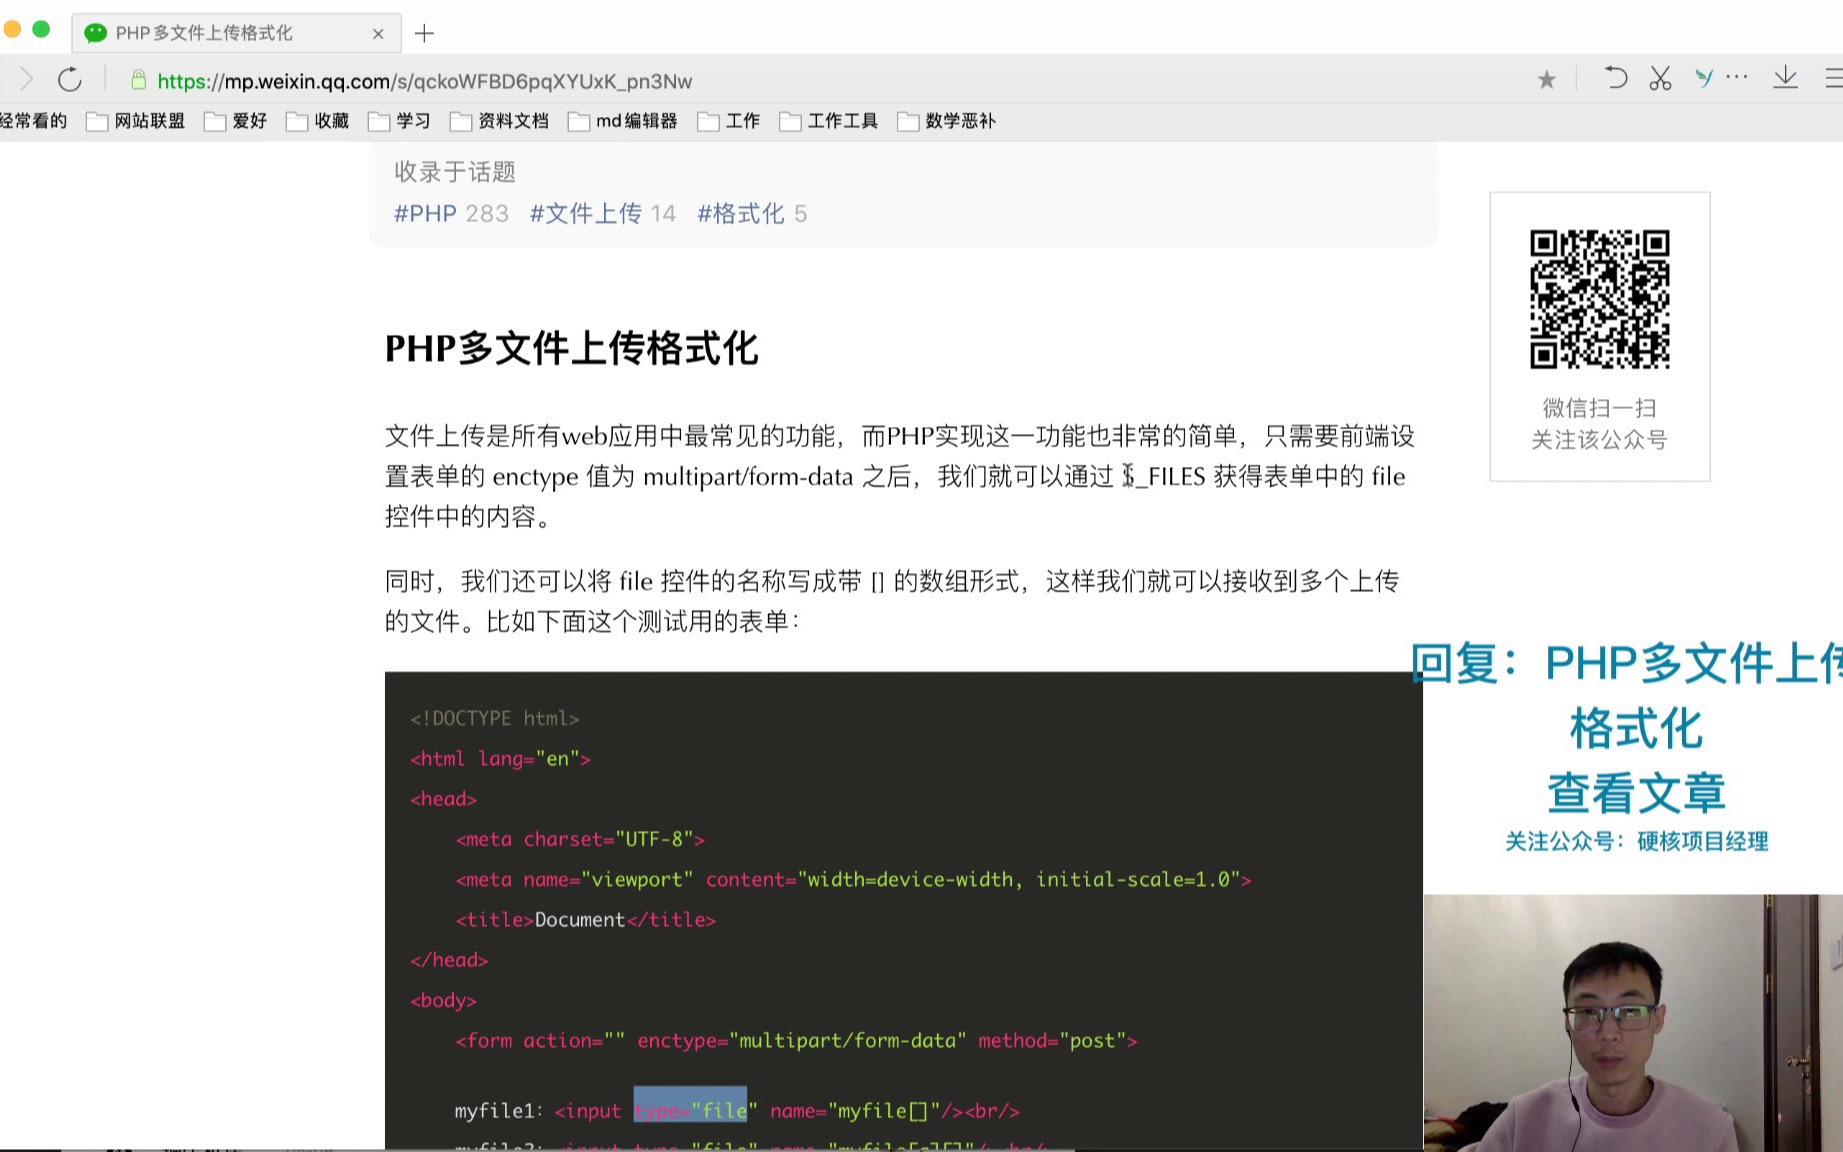Open browser hamburger menu at far right
This screenshot has height=1152, width=1843.
pos(1834,78)
